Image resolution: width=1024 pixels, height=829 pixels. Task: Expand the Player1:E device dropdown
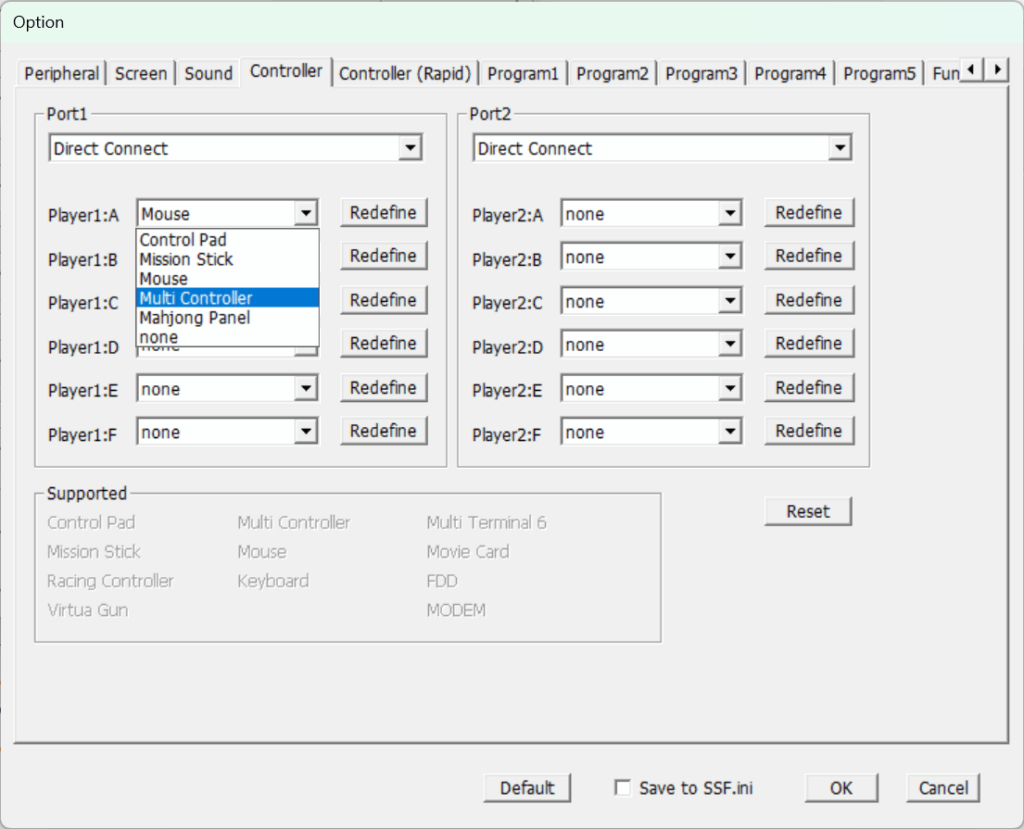click(306, 389)
